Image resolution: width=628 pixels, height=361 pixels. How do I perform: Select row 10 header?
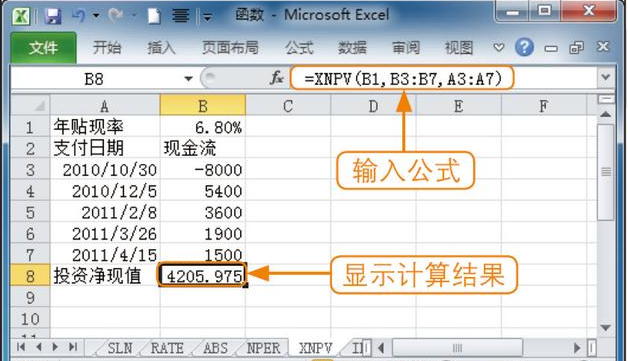[30, 319]
